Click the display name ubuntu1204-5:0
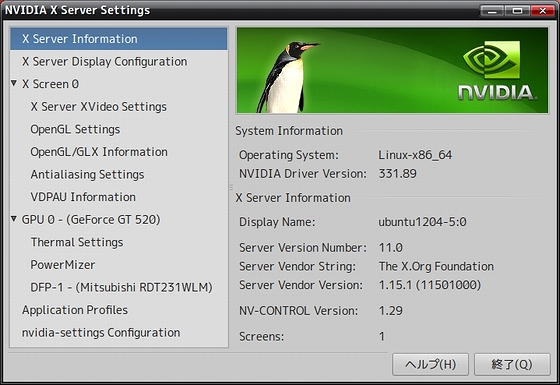 pyautogui.click(x=422, y=222)
